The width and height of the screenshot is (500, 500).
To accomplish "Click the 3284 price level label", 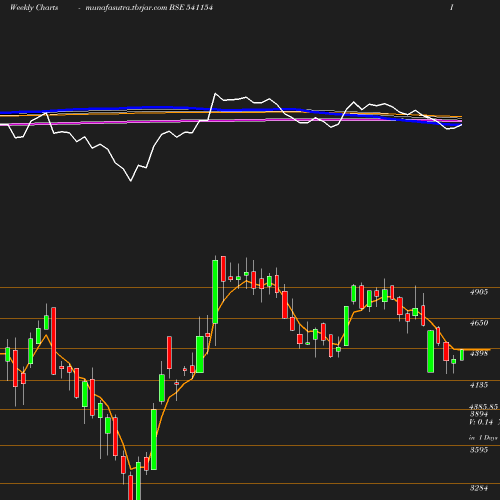I will pyautogui.click(x=479, y=488).
